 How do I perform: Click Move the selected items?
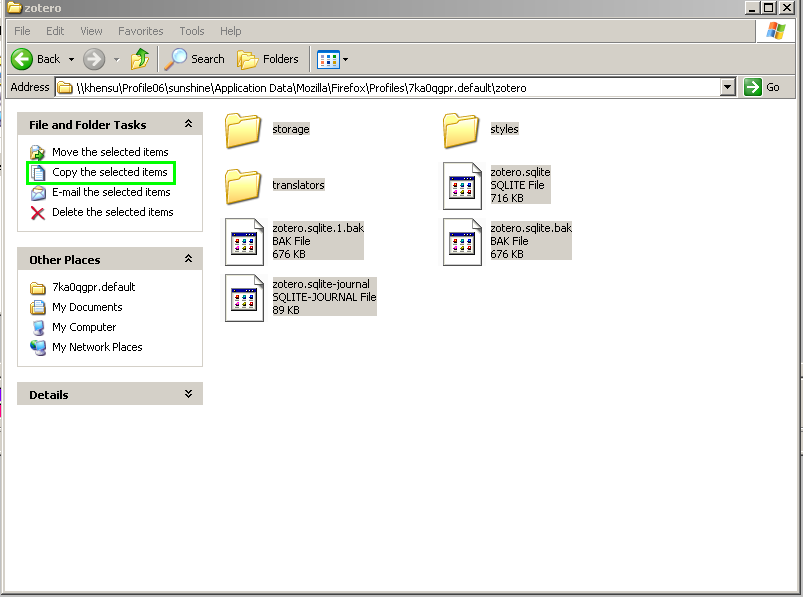(x=110, y=152)
